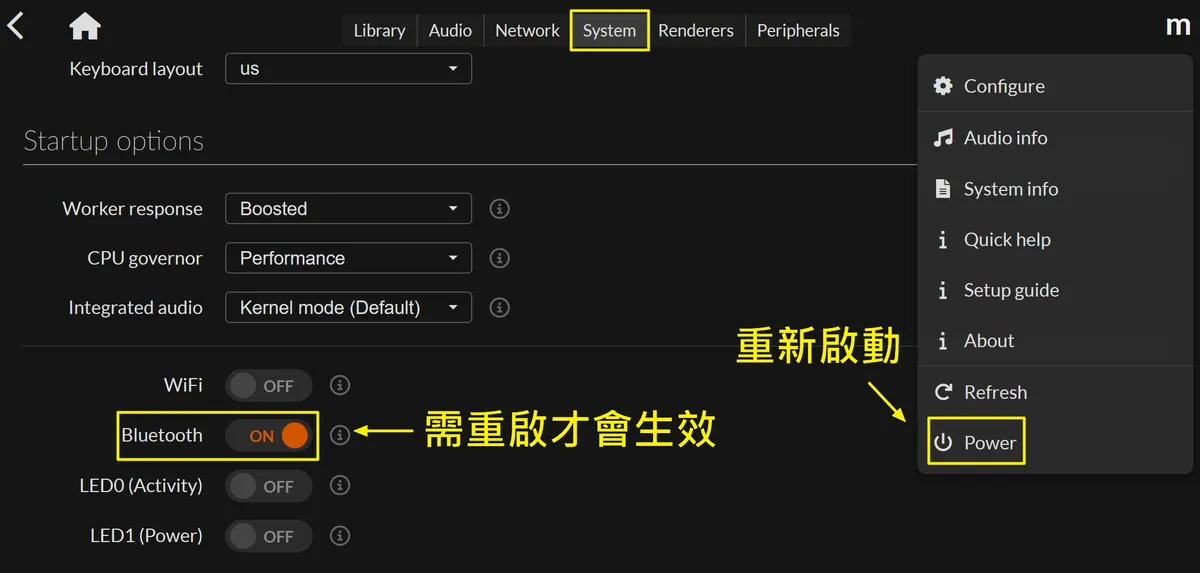1200x573 pixels.
Task: Switch to the Library tab
Action: (x=379, y=30)
